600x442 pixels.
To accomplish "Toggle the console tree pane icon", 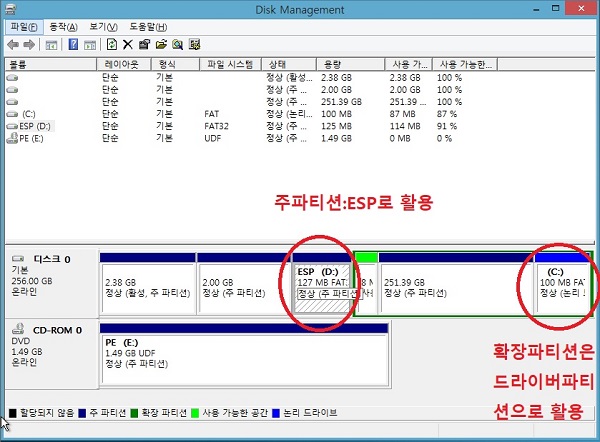I will coord(51,45).
